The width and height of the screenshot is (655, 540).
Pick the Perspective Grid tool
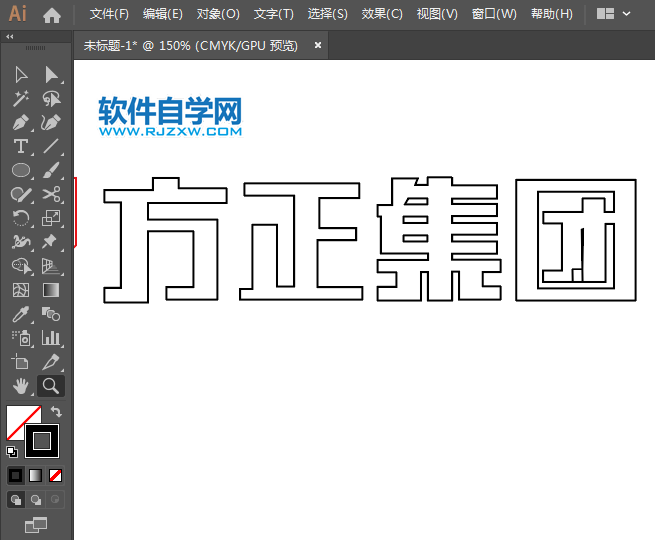[51, 266]
